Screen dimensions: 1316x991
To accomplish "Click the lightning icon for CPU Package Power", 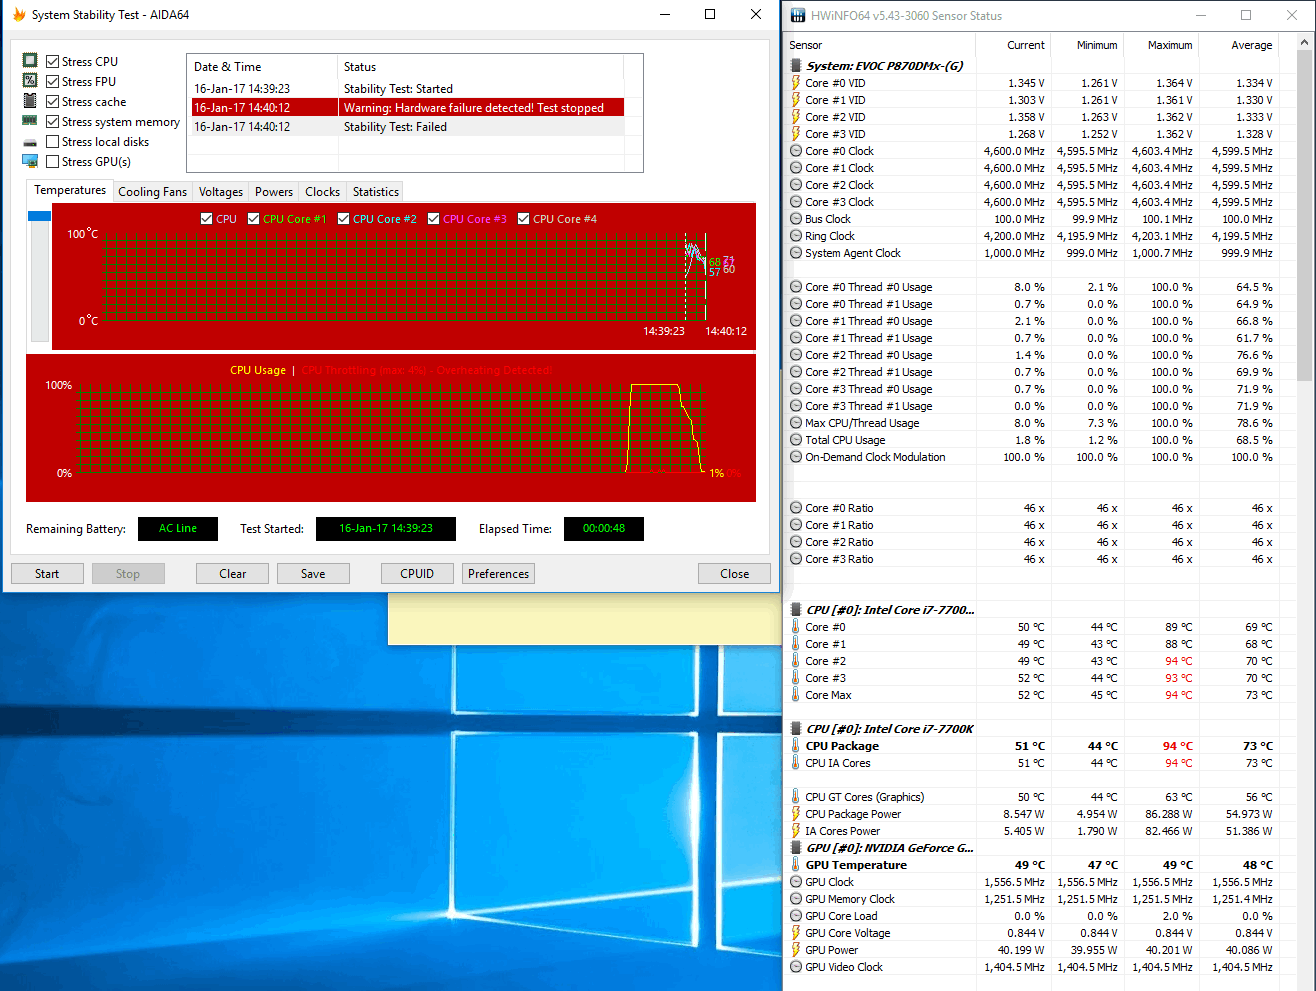I will [796, 814].
